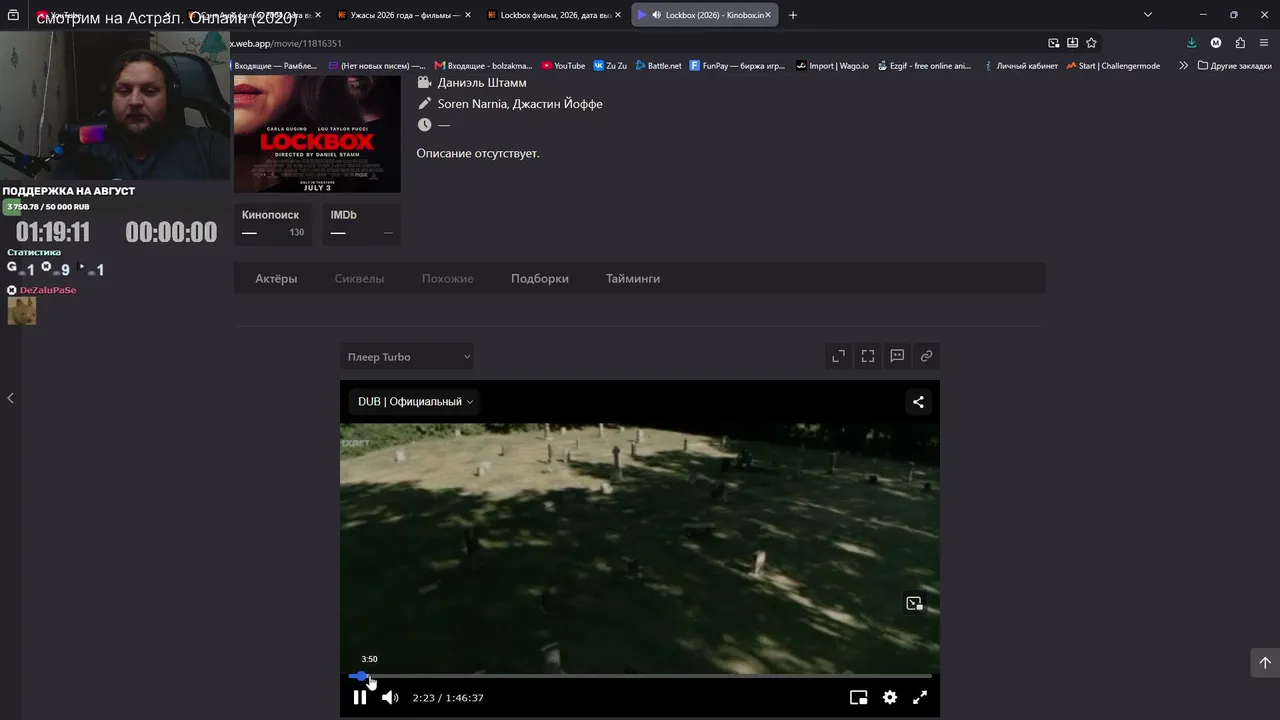
Task: Open the Start | Challengermode bookmark
Action: [x=1113, y=66]
